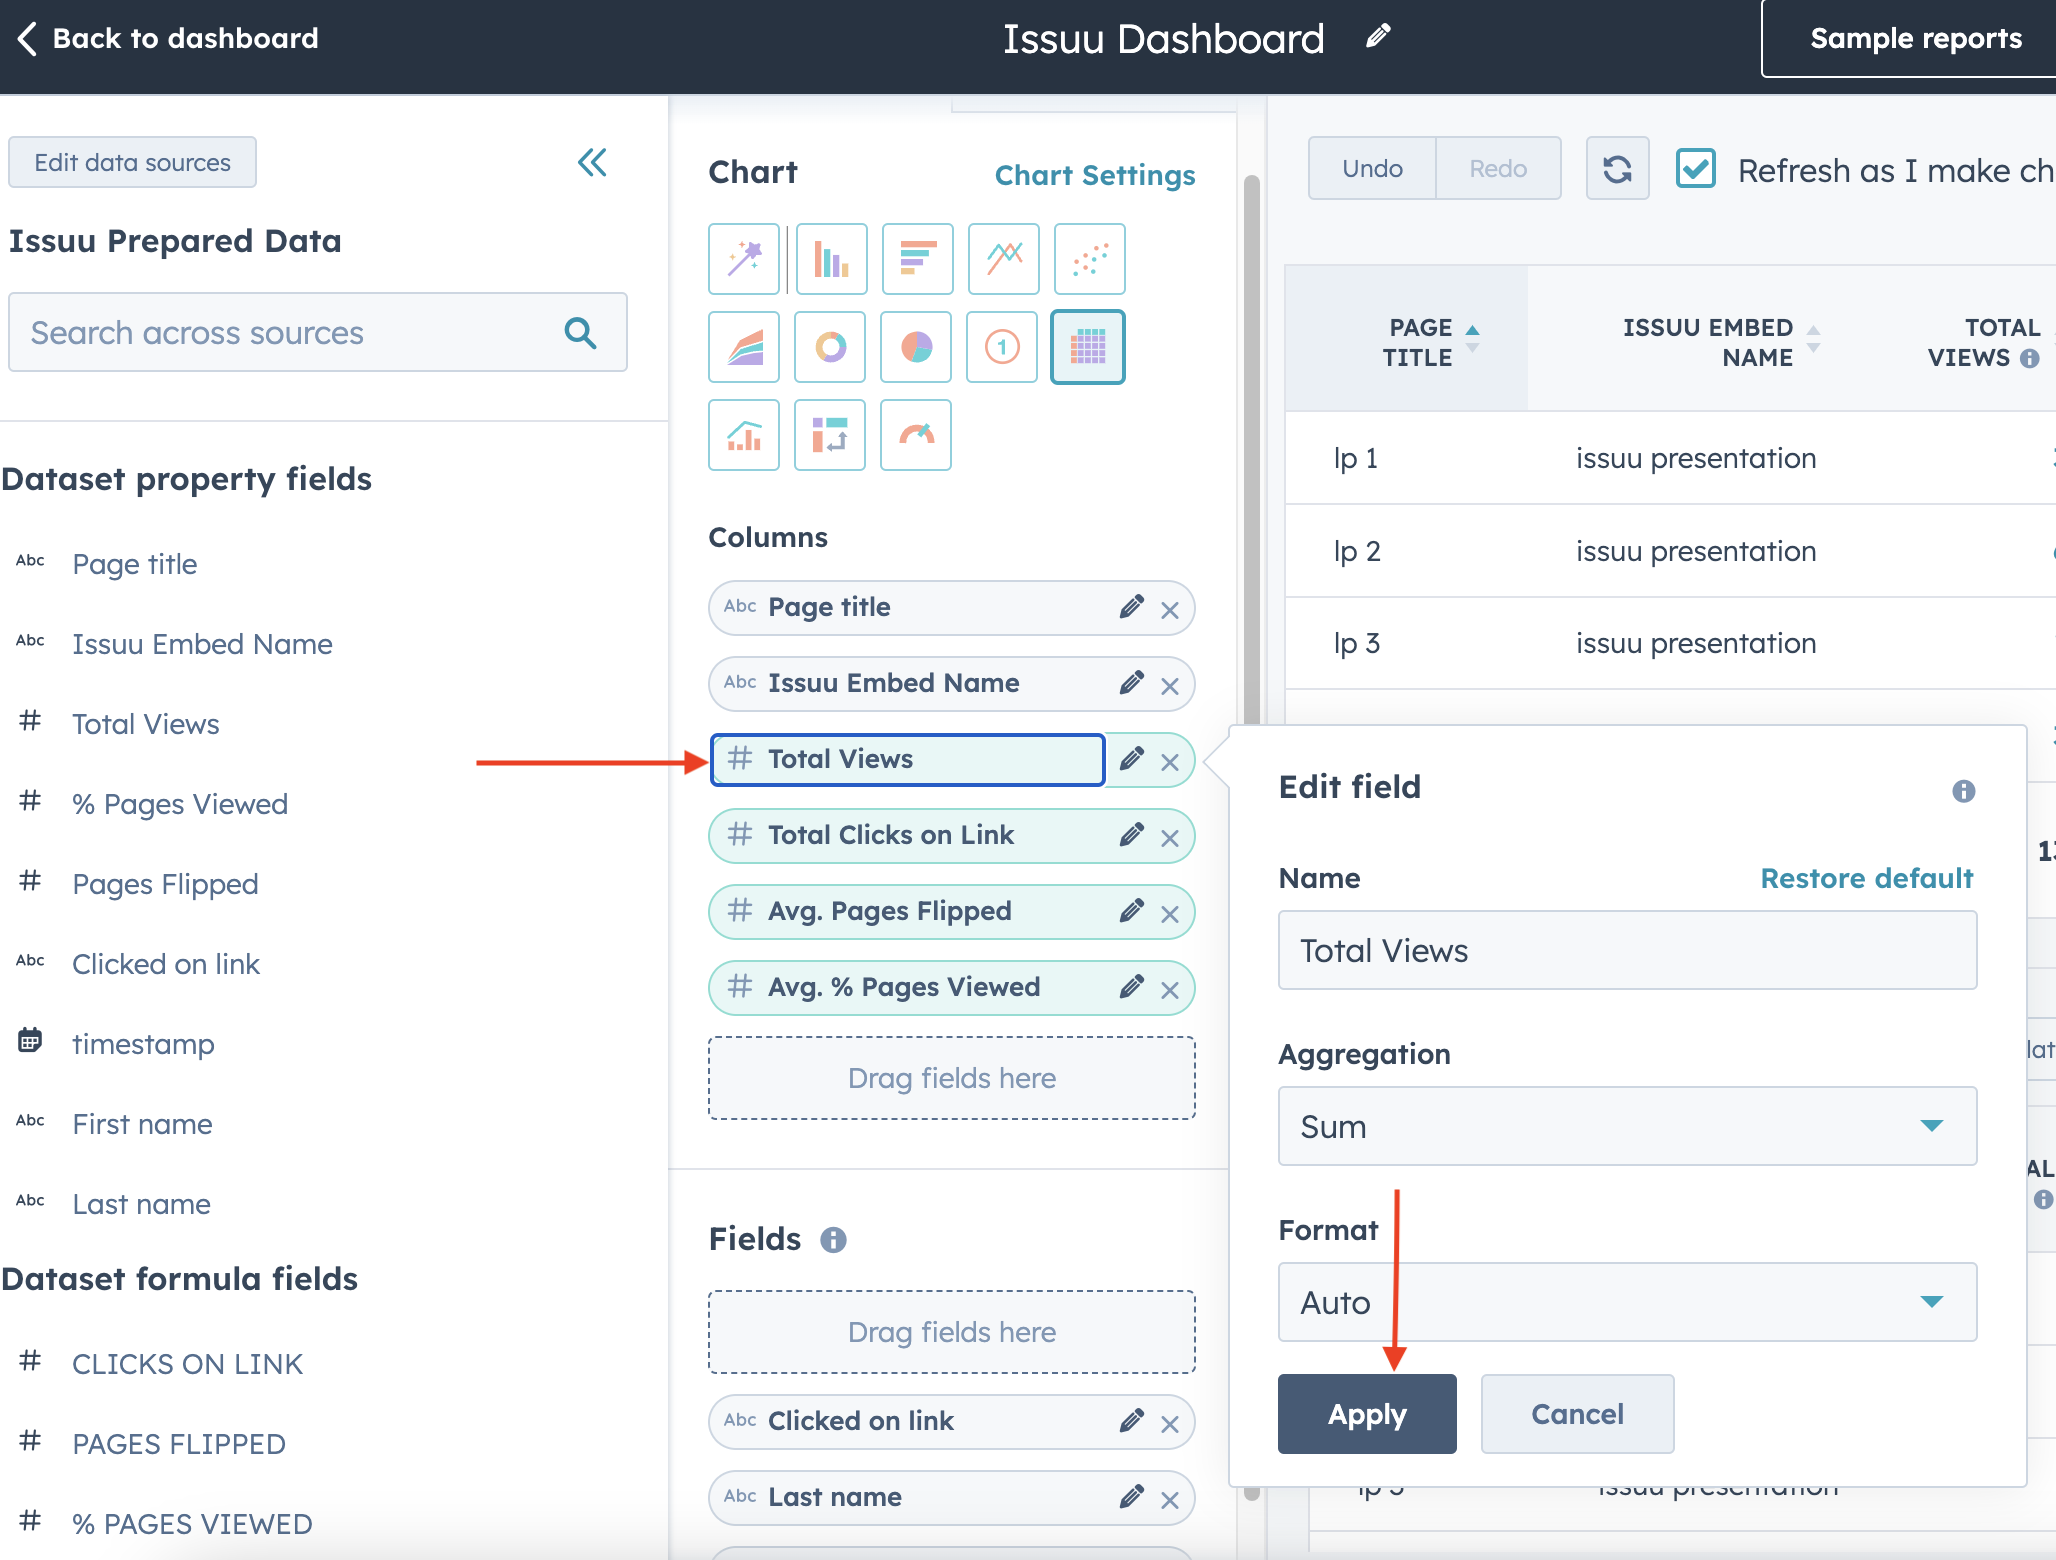
Task: Select the KPI single number chart type
Action: (x=1002, y=347)
